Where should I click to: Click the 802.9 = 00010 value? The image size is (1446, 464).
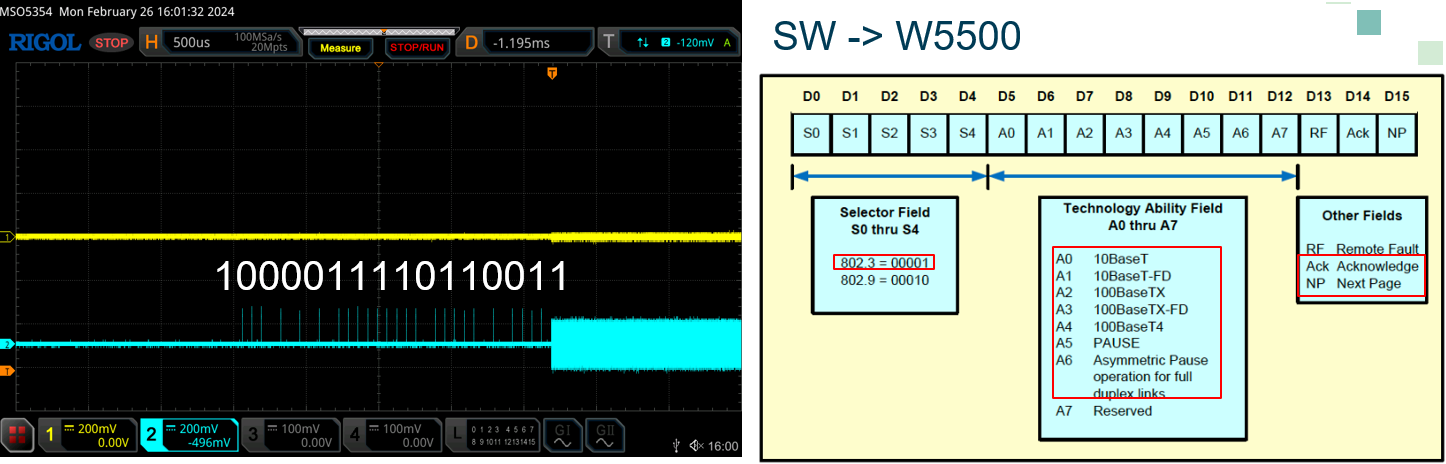click(884, 280)
